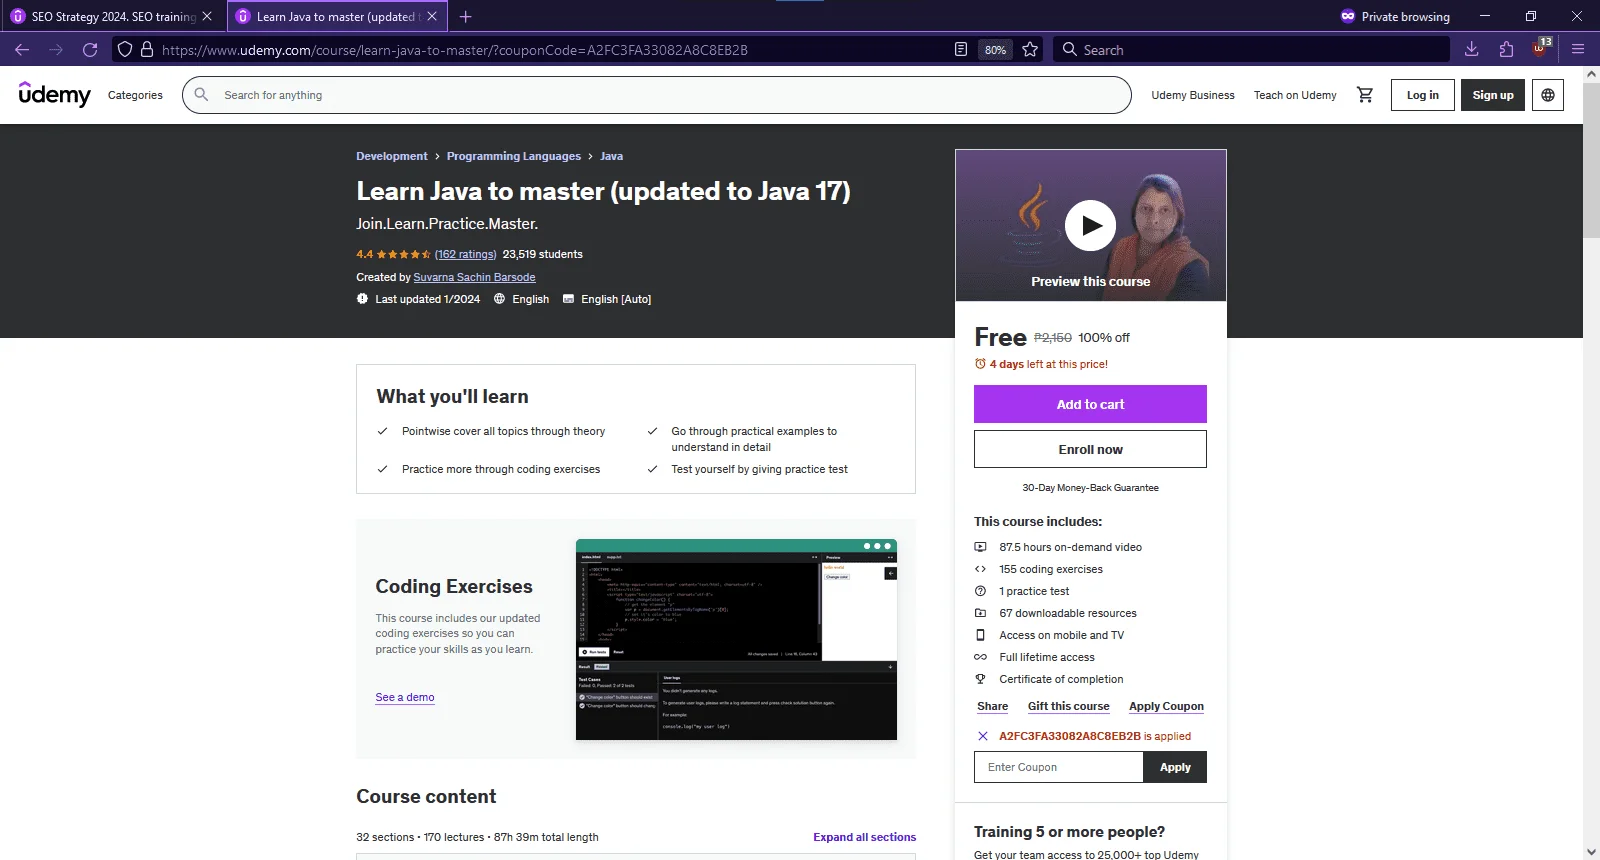Screen dimensions: 1600x860
Task: Click the 80% zoom level indicator
Action: coord(995,50)
